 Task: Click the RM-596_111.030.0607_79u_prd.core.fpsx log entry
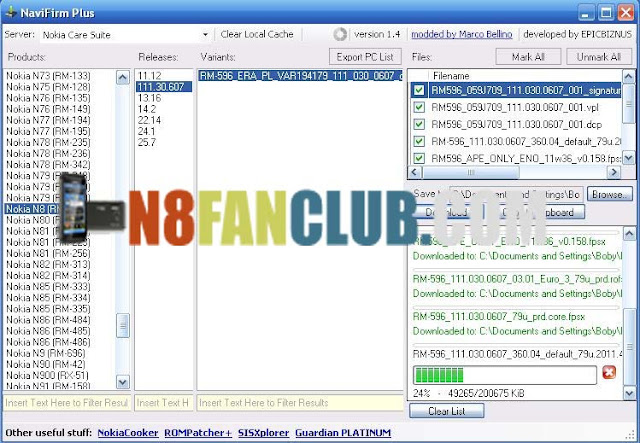point(499,317)
